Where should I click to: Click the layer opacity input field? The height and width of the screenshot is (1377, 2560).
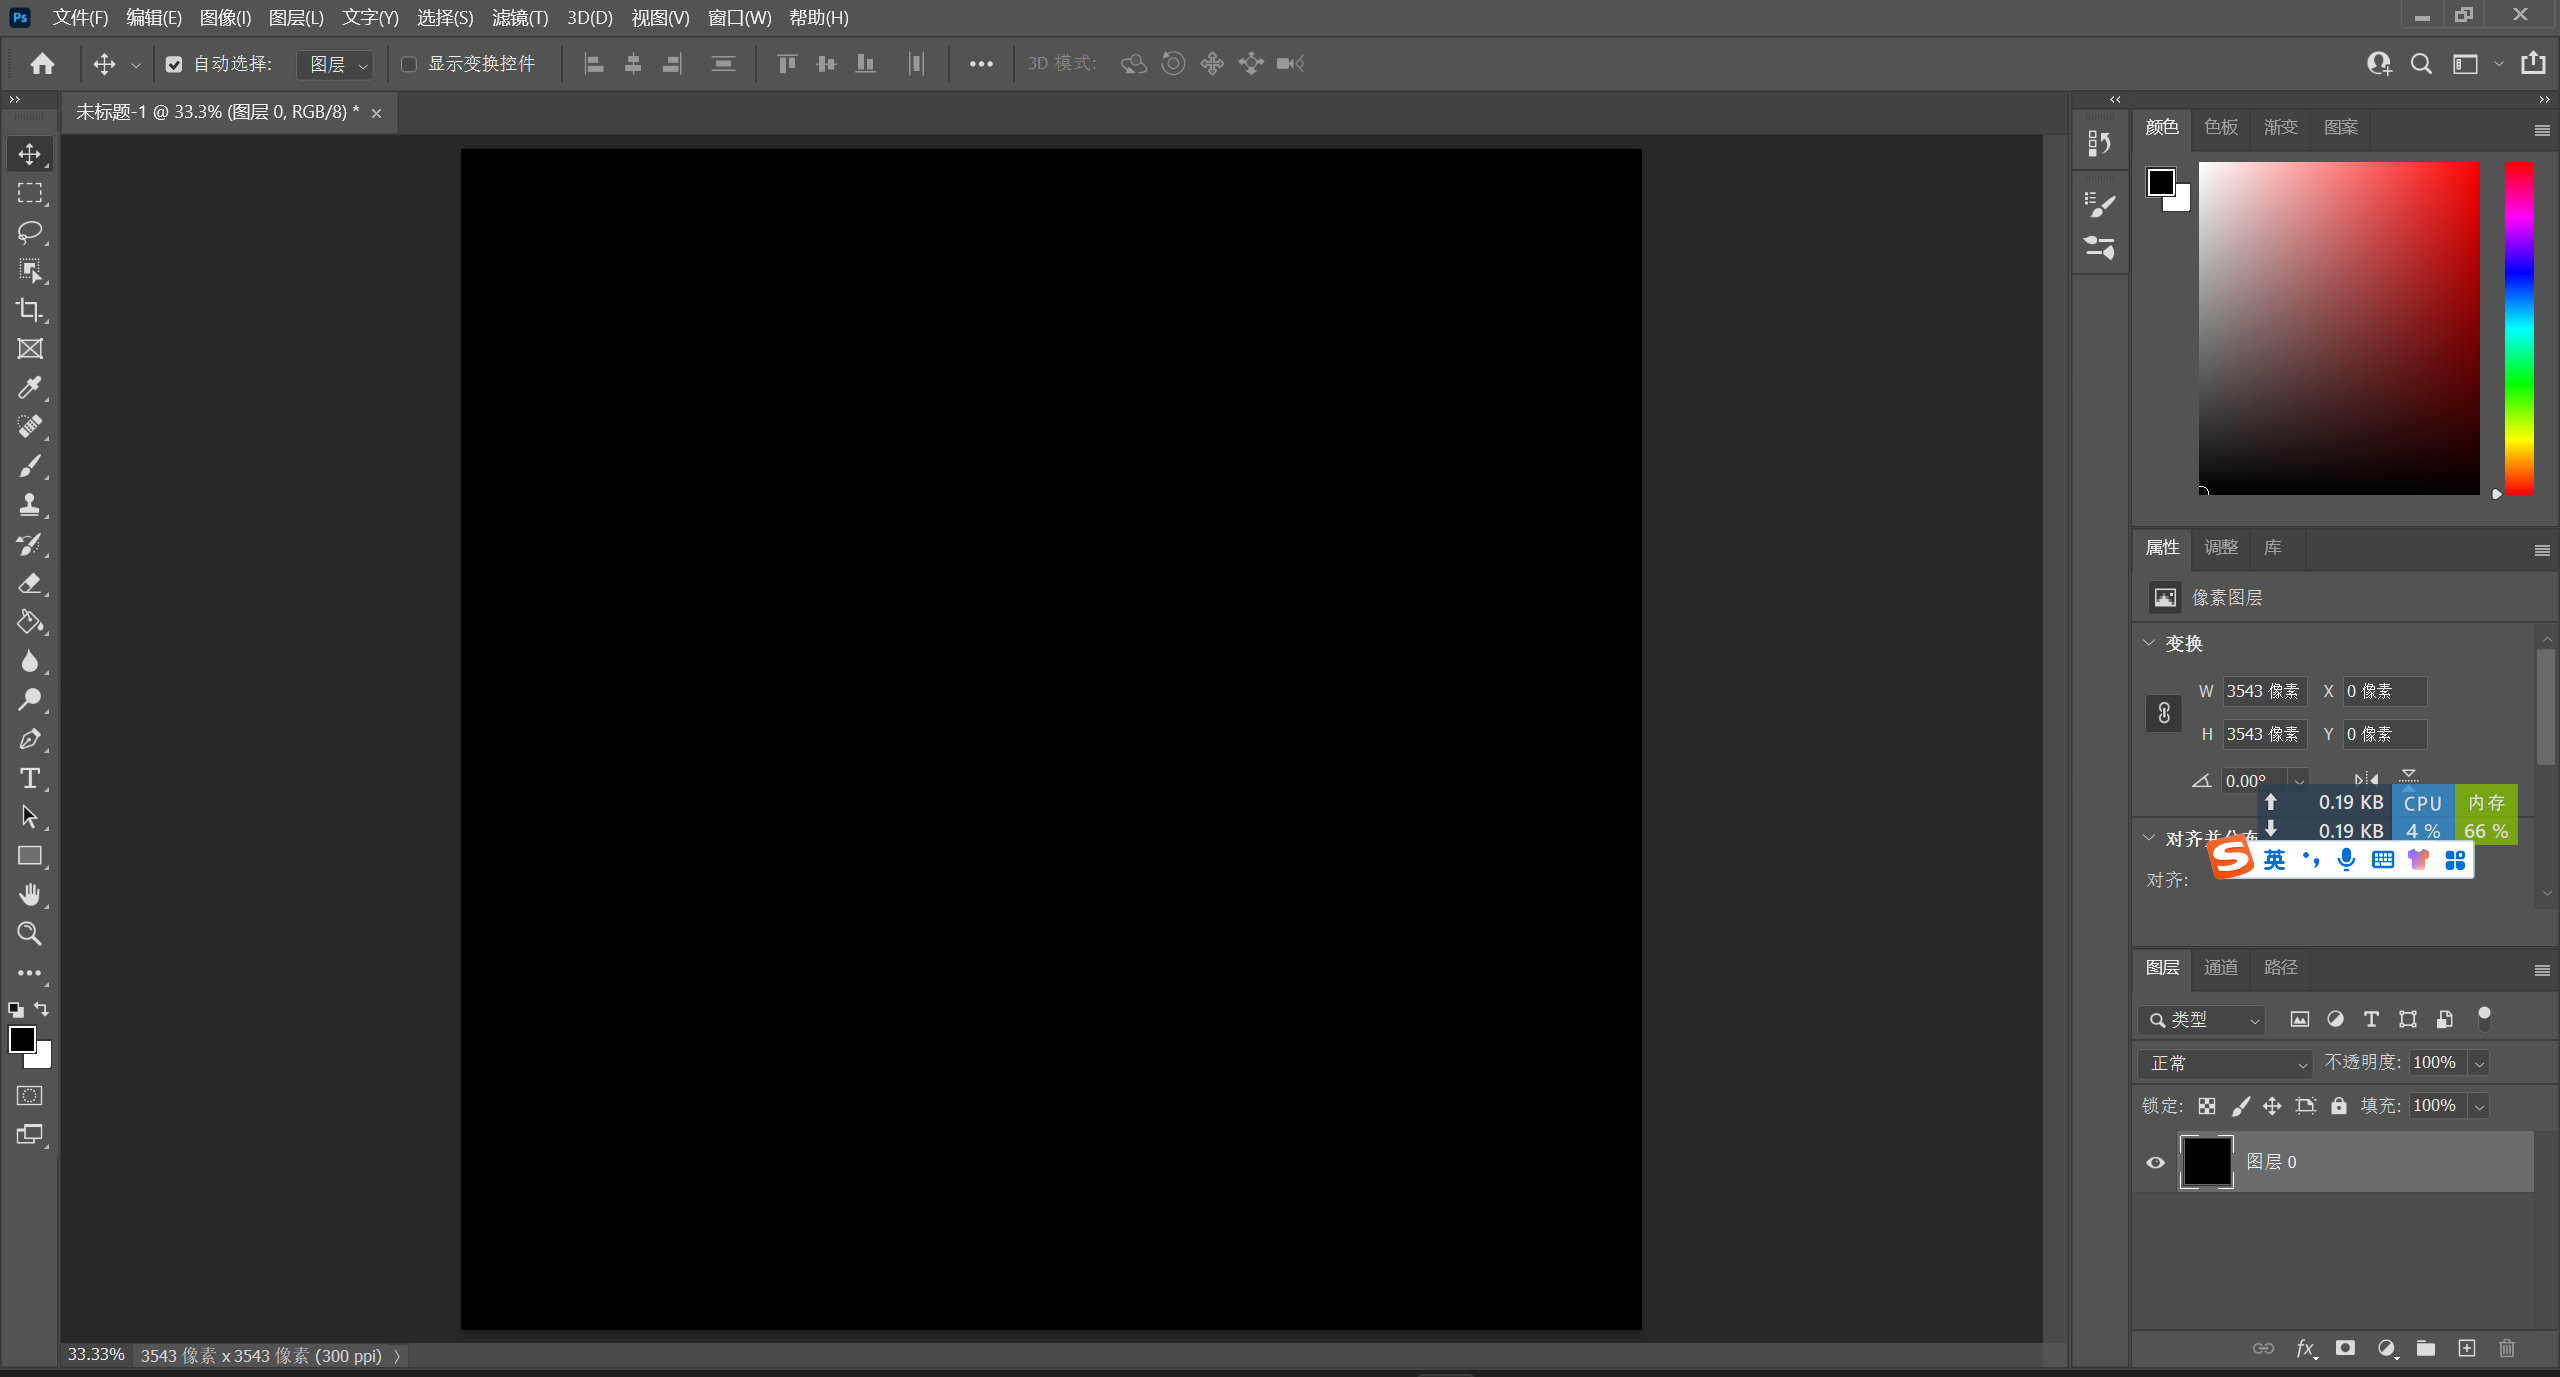coord(2436,1062)
